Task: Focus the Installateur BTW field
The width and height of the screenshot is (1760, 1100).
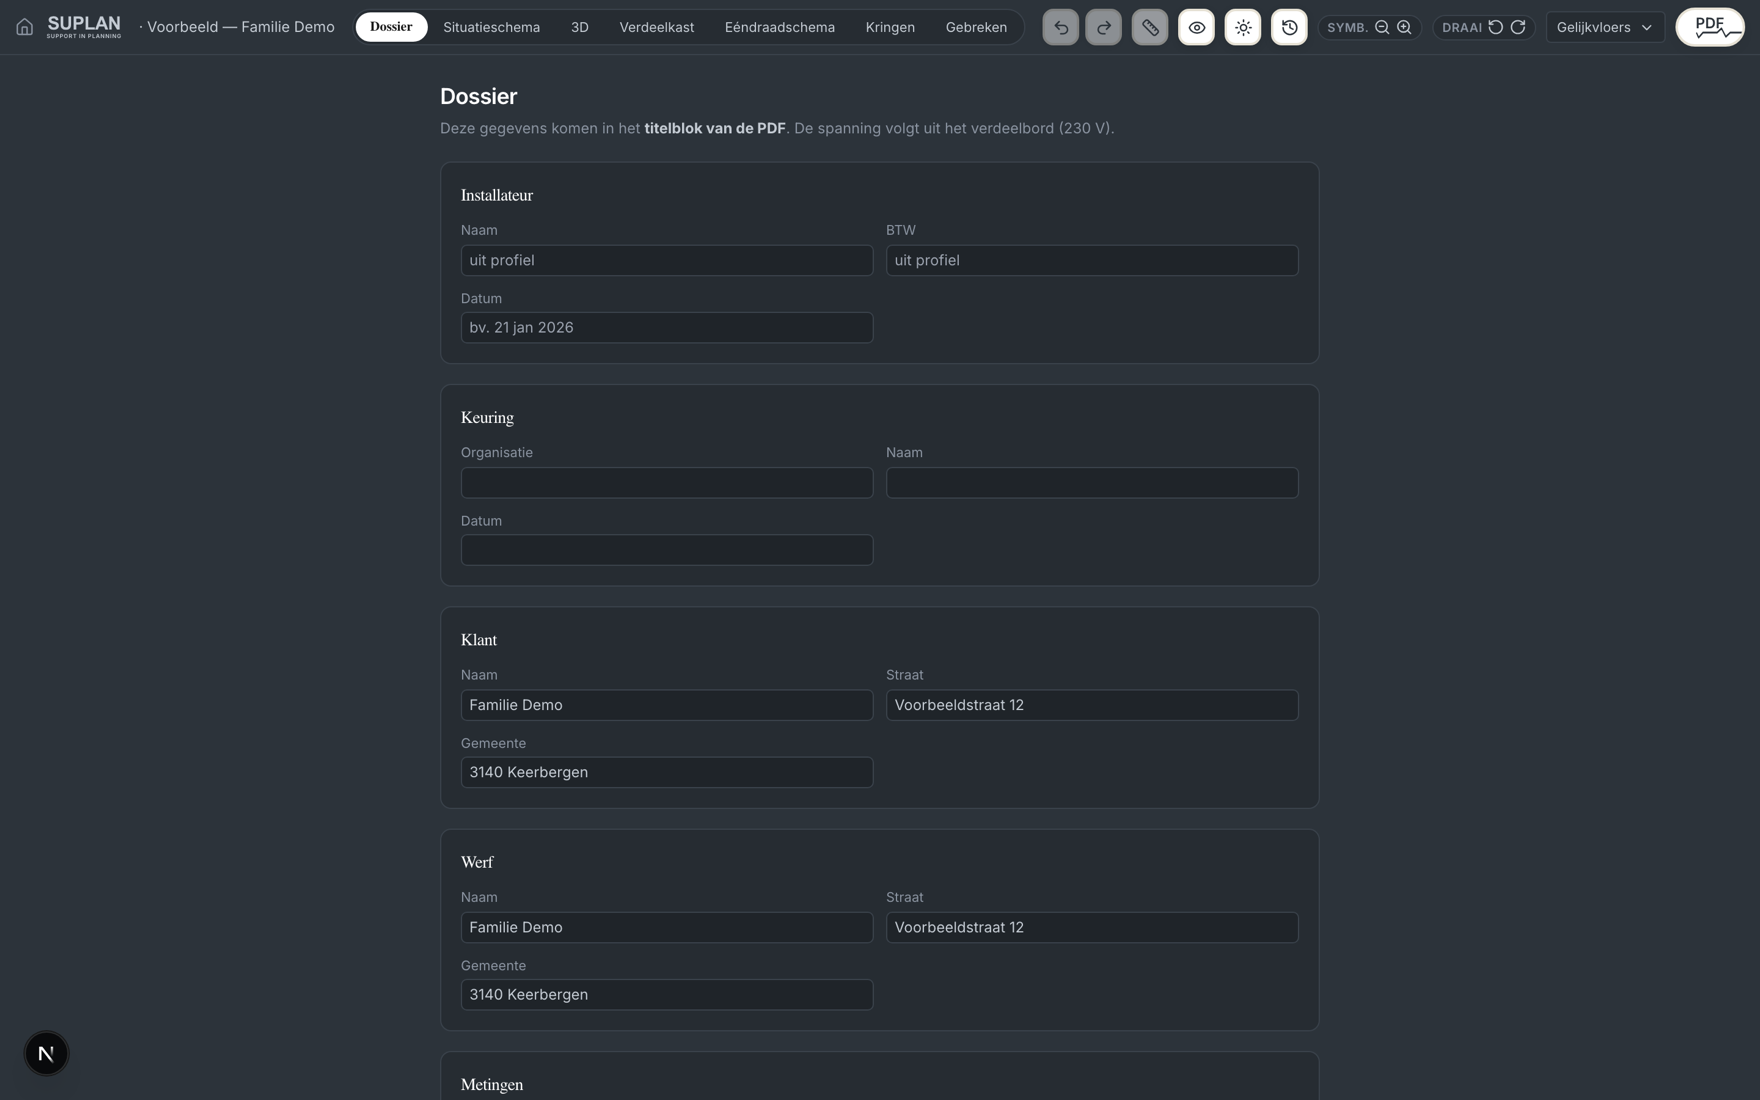Action: (x=1092, y=260)
